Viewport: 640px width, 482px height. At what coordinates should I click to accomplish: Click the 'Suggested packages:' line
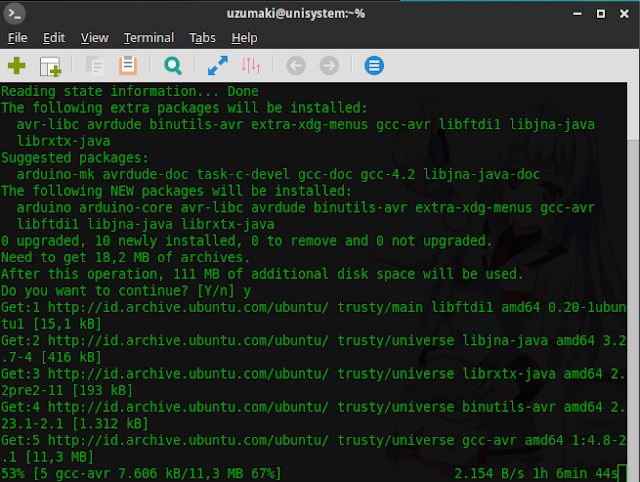[75, 158]
